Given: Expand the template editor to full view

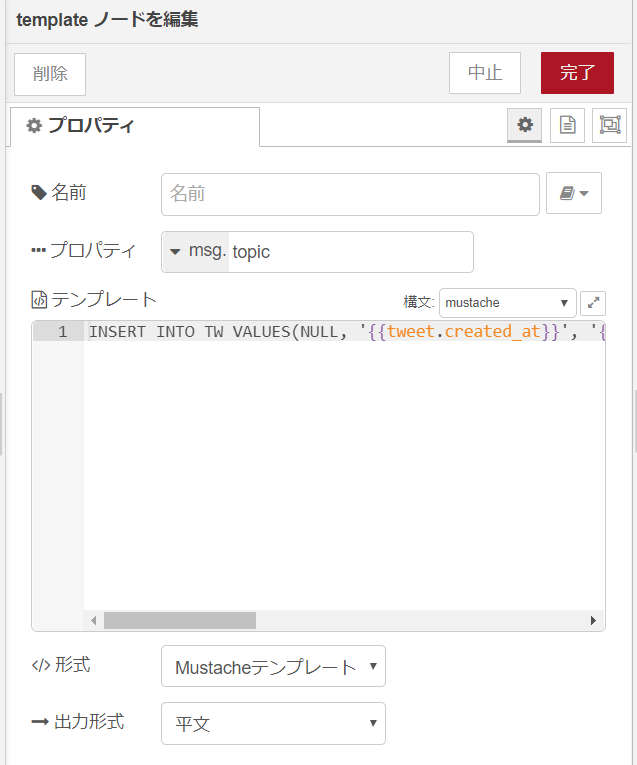Looking at the screenshot, I should pos(593,303).
